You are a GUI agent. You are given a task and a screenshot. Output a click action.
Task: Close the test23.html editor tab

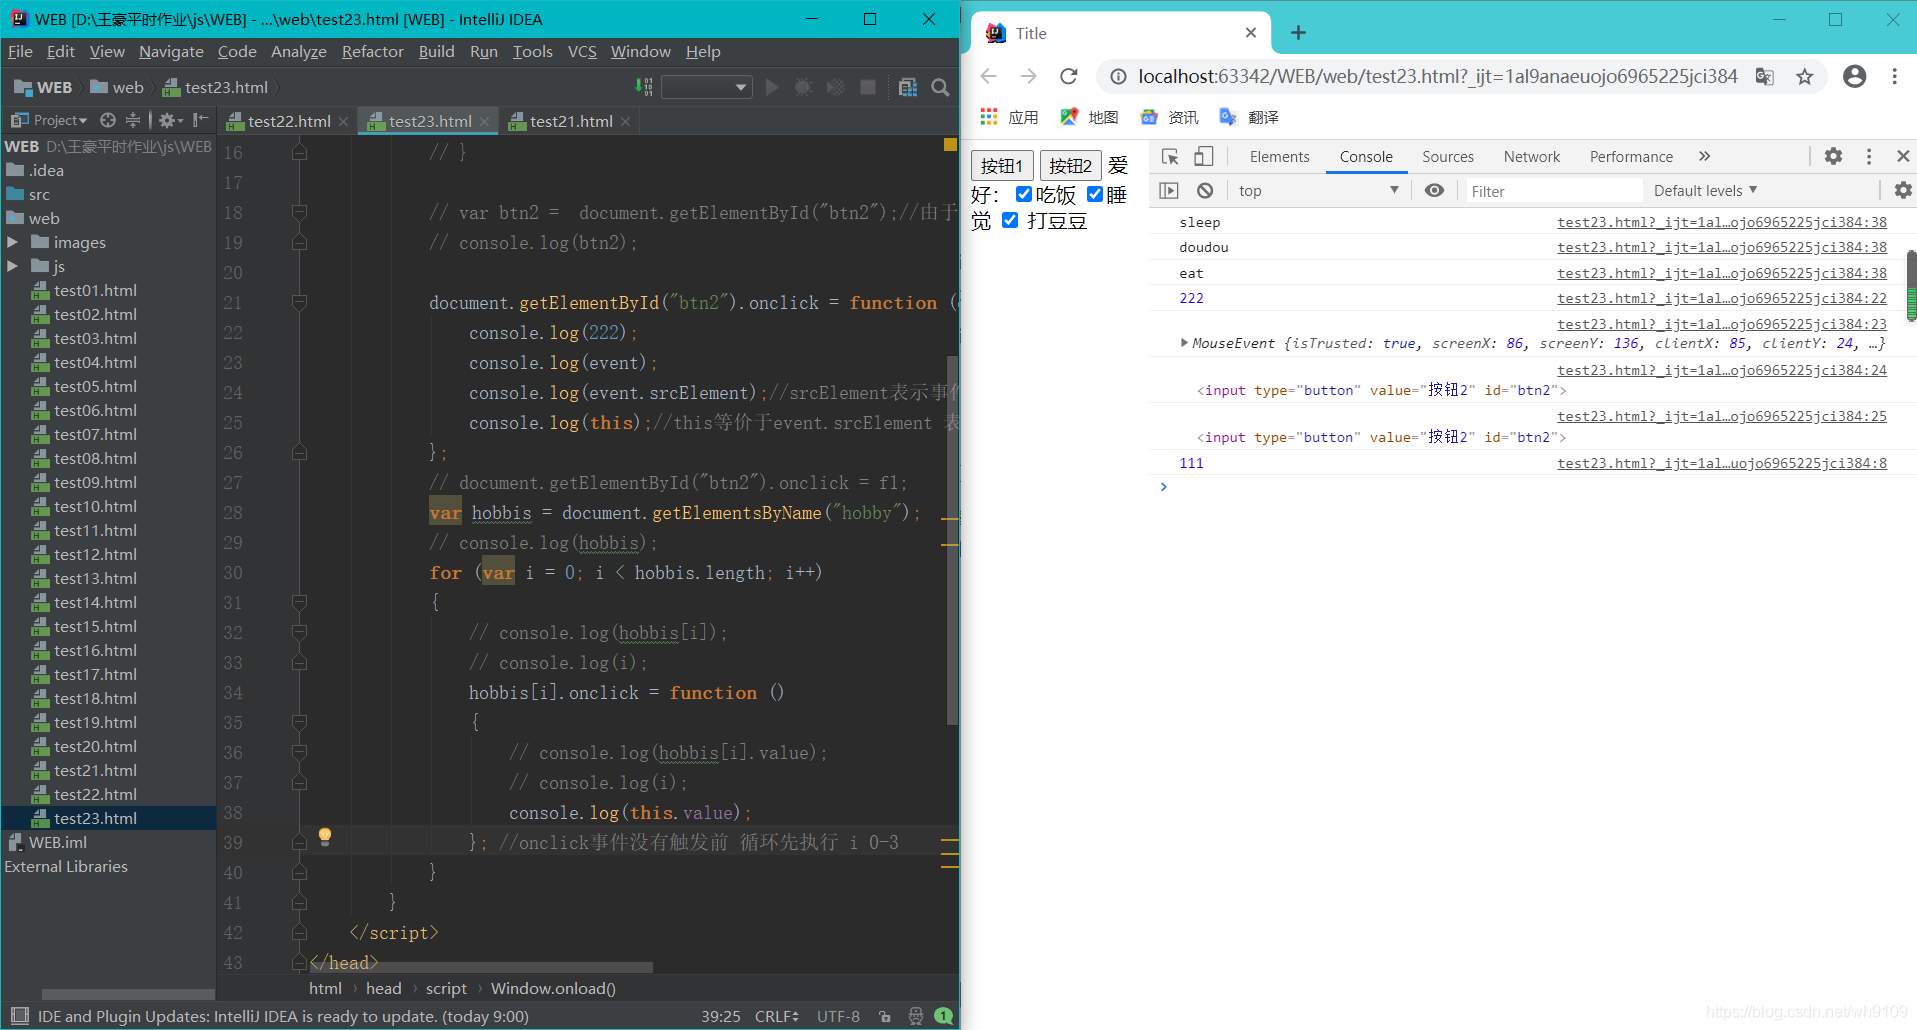click(484, 121)
